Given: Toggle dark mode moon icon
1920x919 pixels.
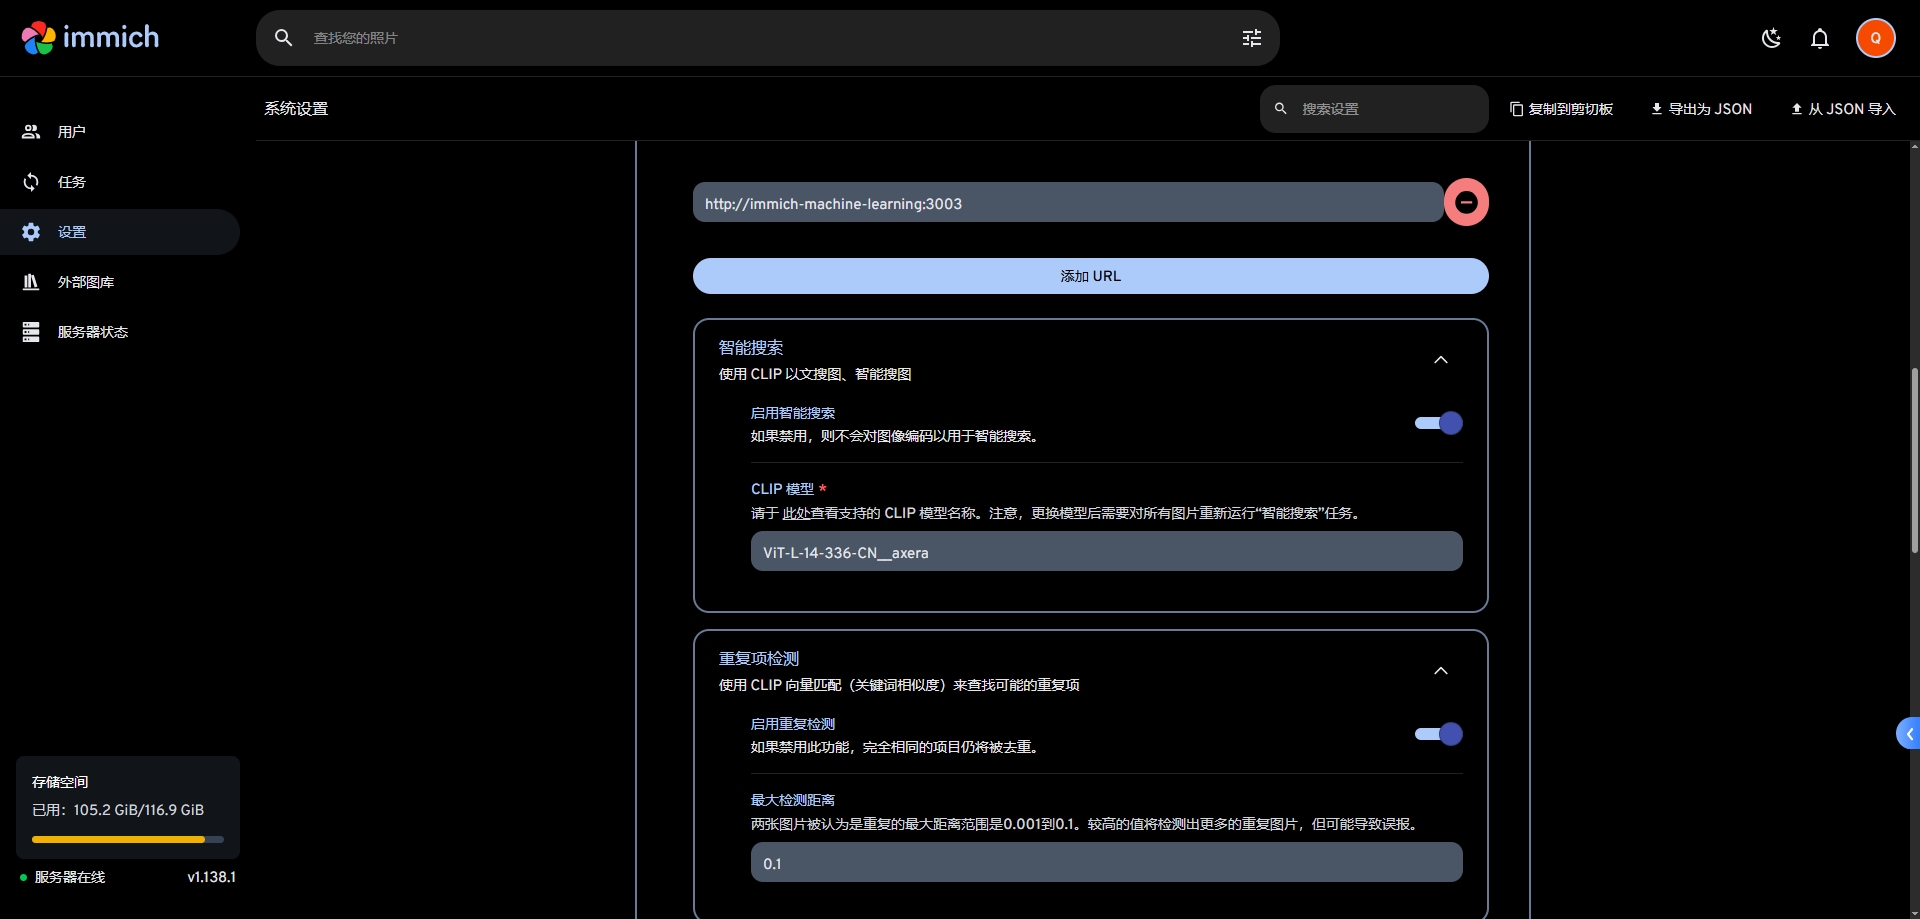Looking at the screenshot, I should tap(1771, 38).
